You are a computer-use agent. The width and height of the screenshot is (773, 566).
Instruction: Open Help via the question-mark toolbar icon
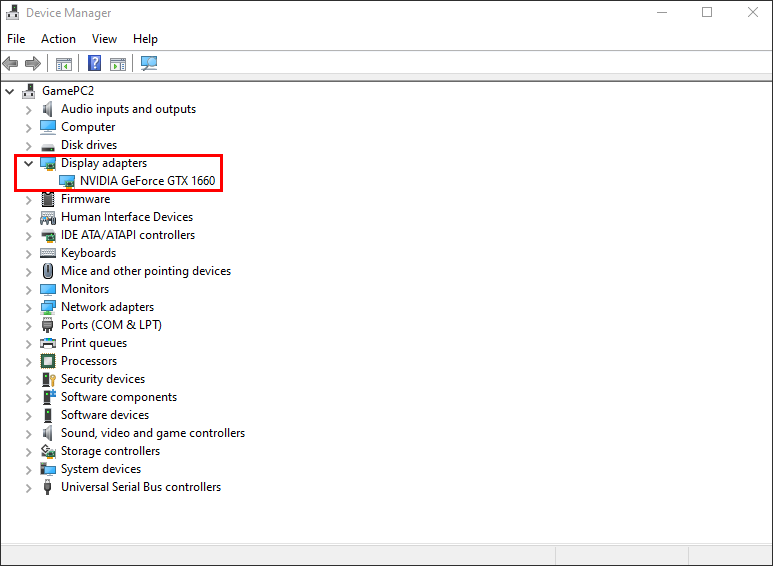pos(94,63)
